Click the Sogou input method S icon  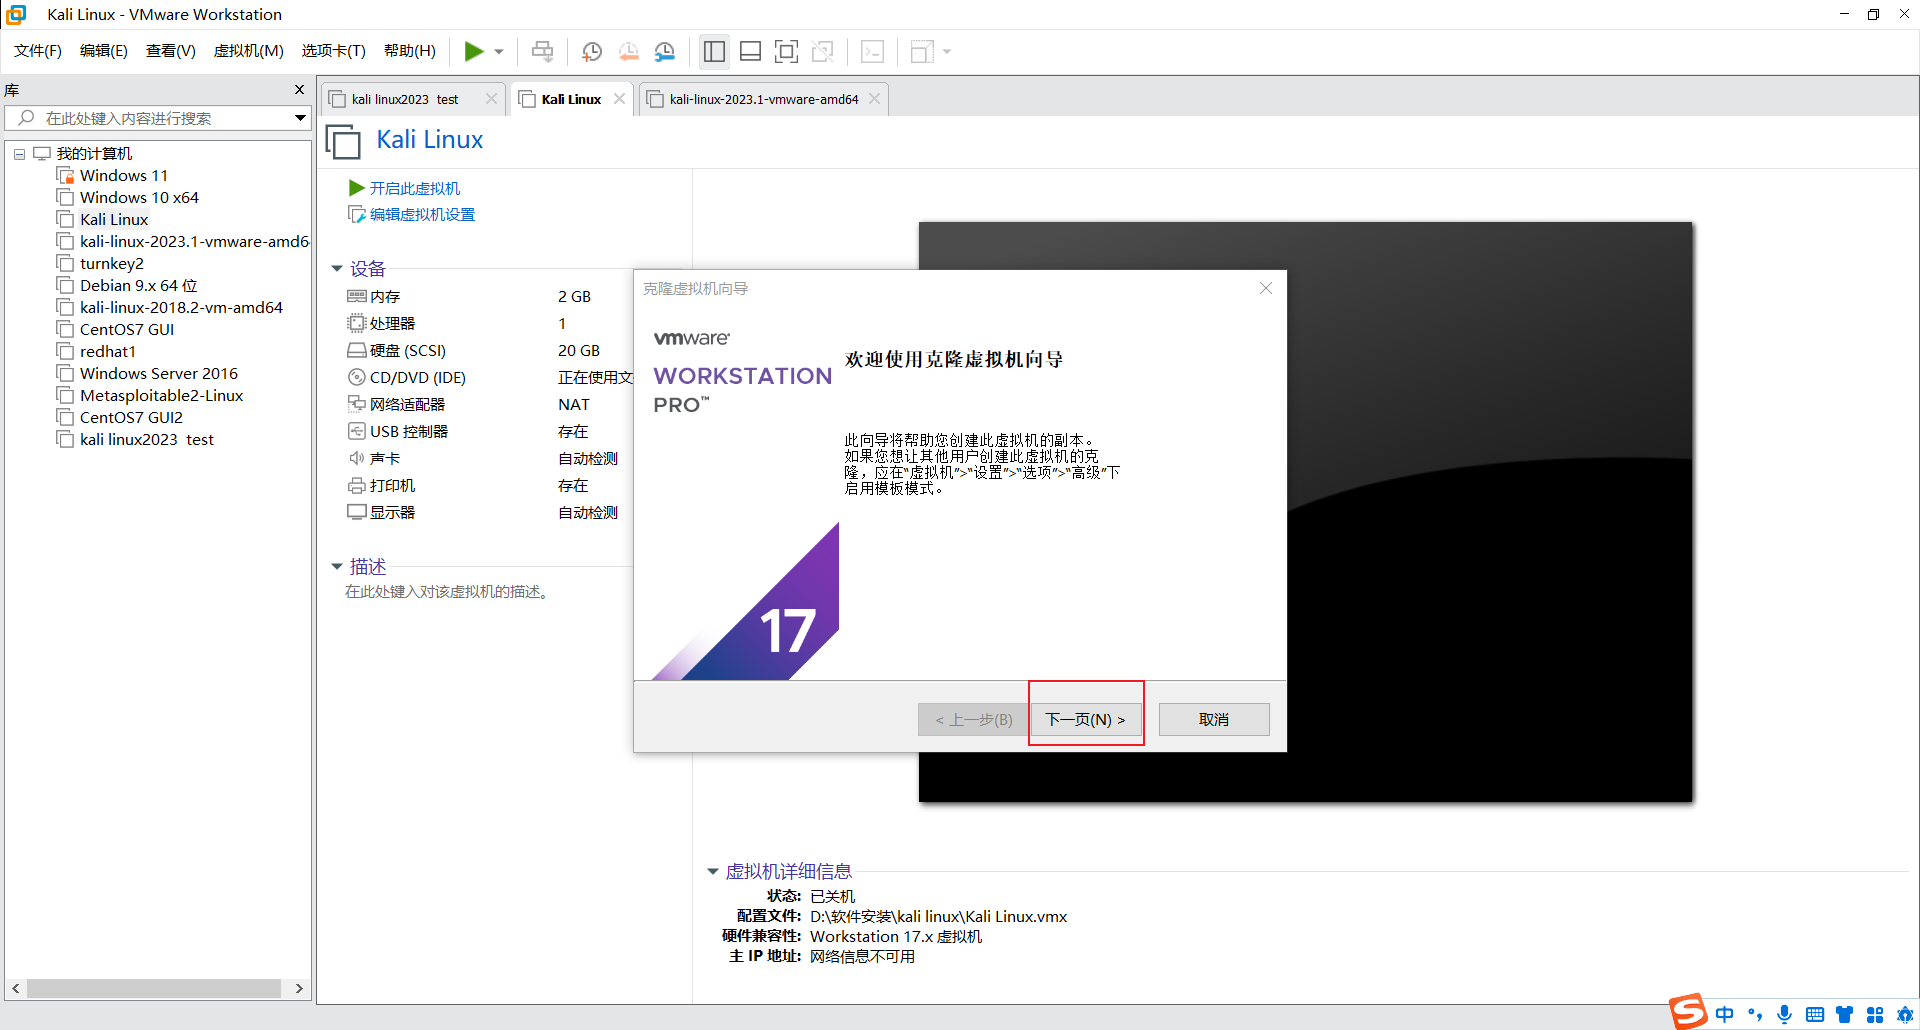(x=1689, y=1012)
